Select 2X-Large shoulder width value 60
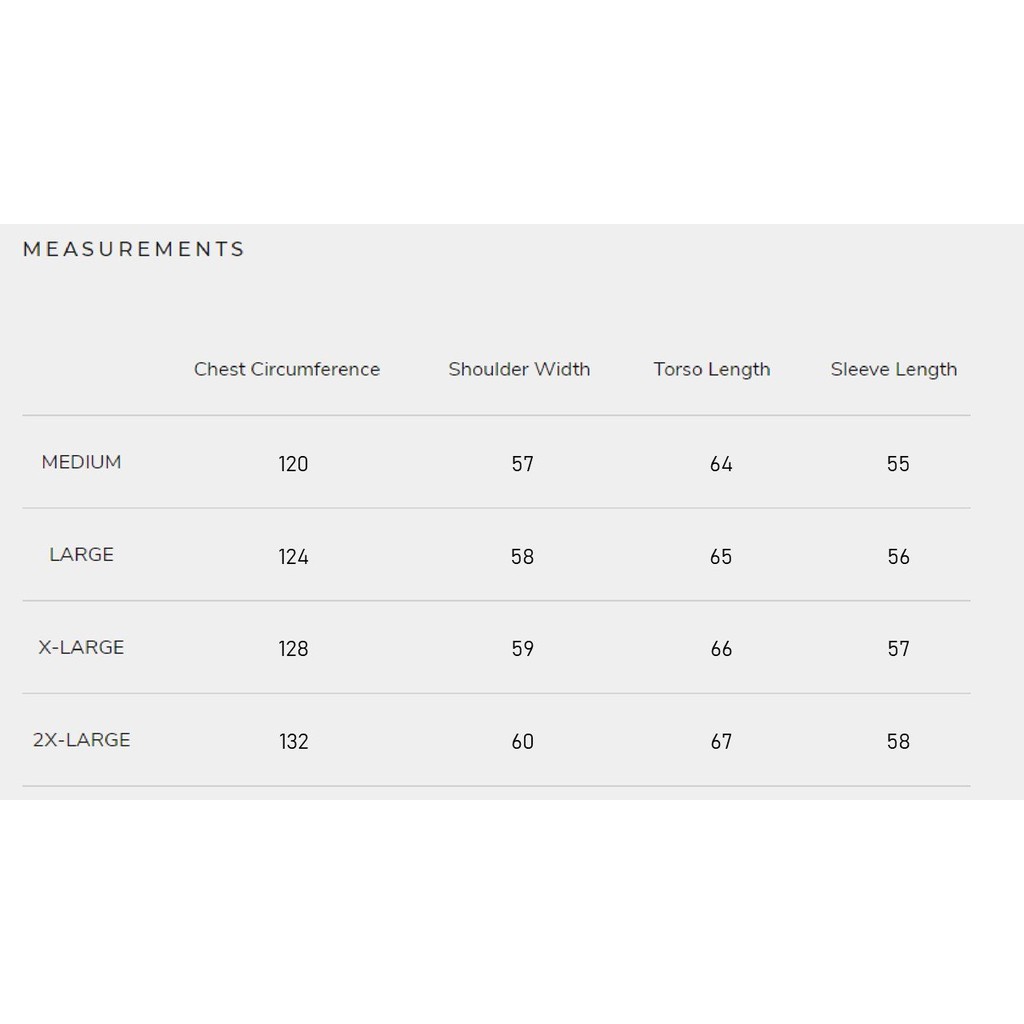Image resolution: width=1024 pixels, height=1024 pixels. [523, 742]
